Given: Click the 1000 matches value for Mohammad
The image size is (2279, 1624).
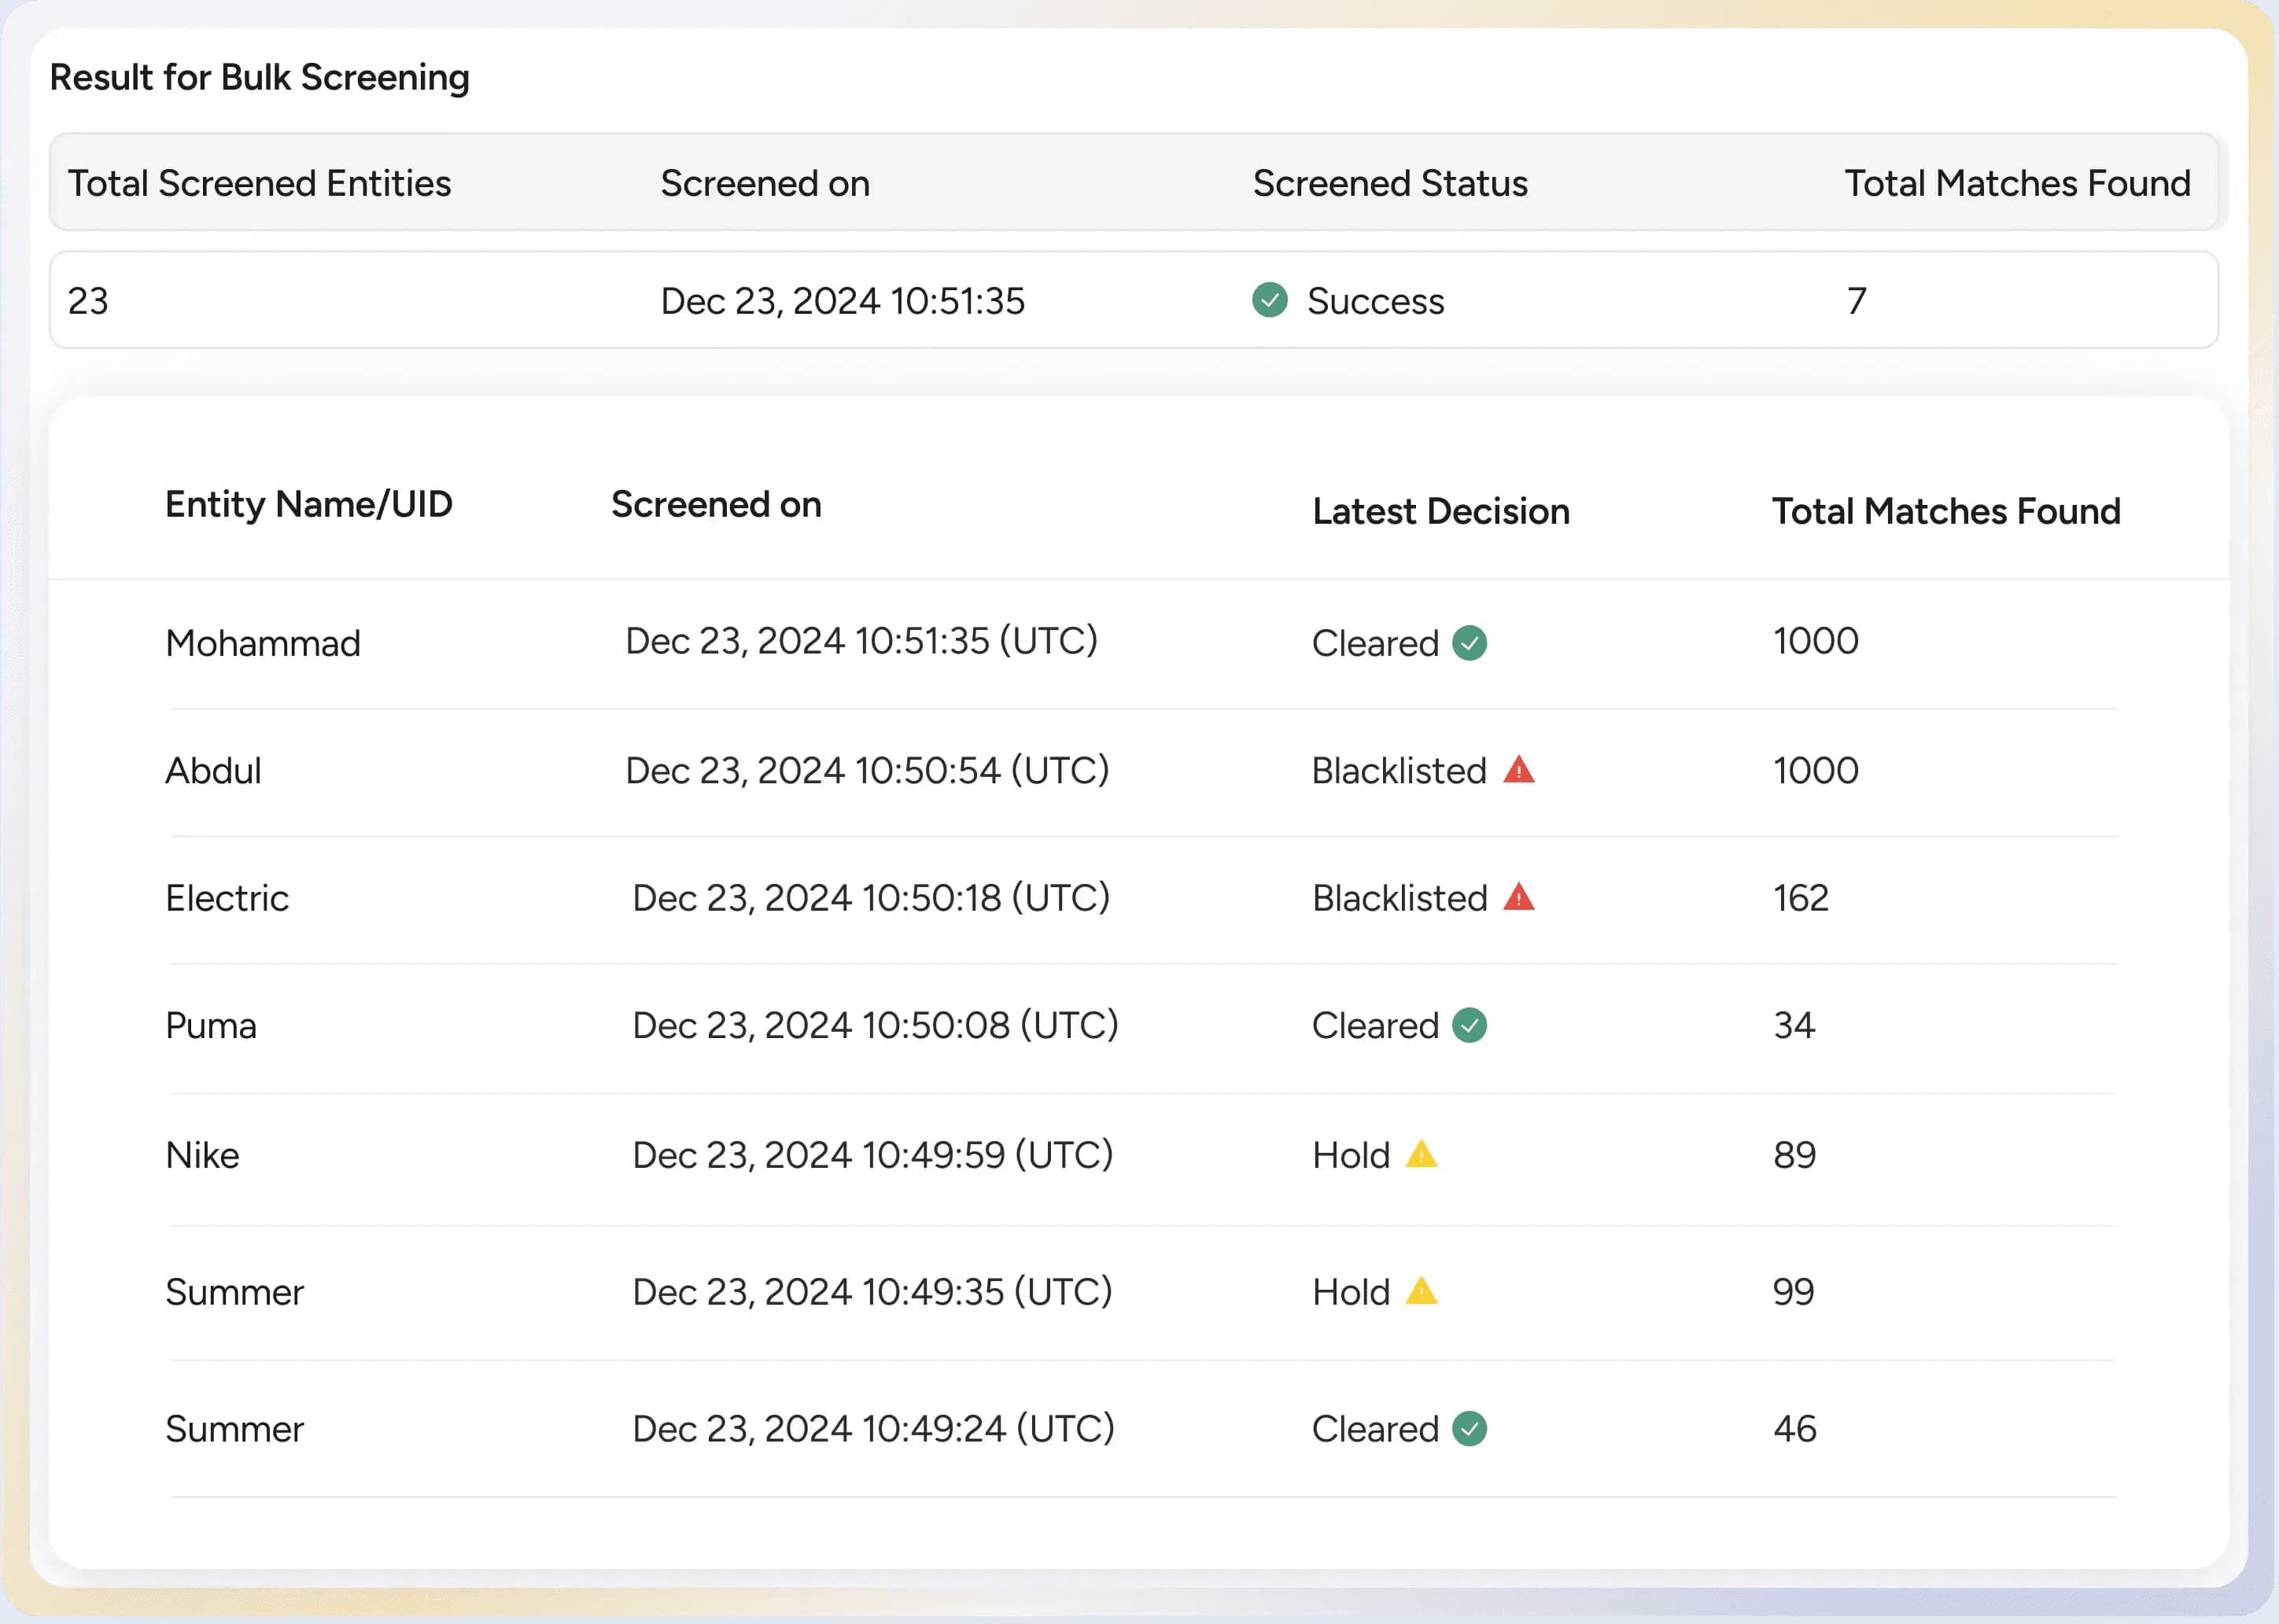Looking at the screenshot, I should coord(1815,641).
